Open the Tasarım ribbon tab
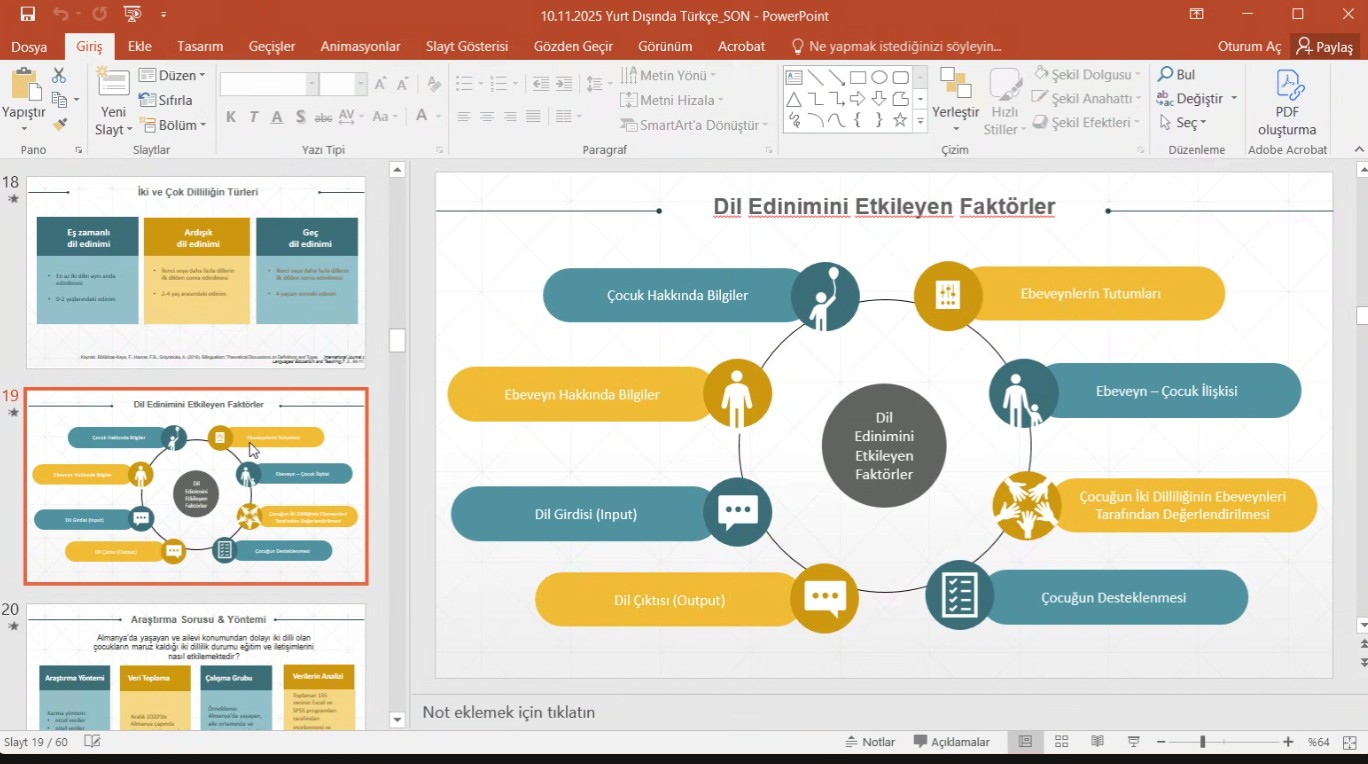Image resolution: width=1368 pixels, height=764 pixels. pos(200,46)
